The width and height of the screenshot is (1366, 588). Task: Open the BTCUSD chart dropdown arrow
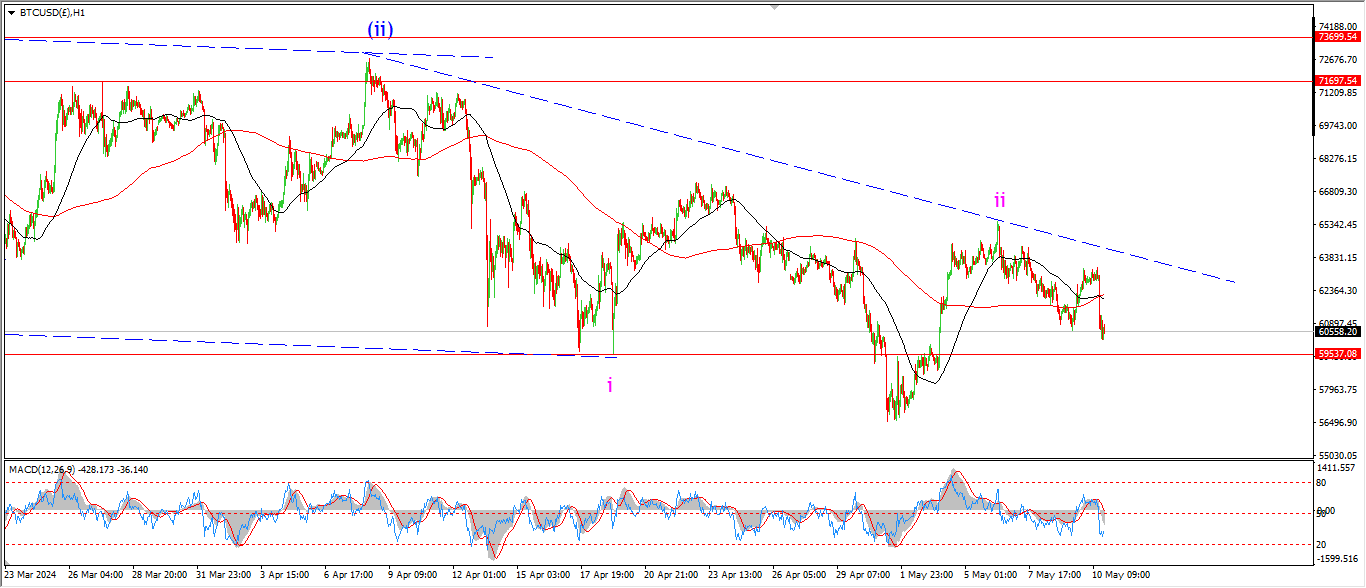[11, 13]
